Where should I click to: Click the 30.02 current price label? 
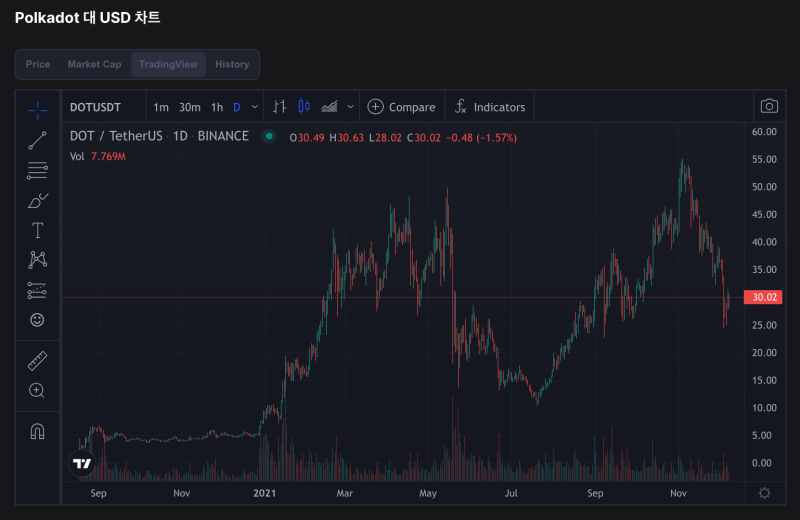pos(763,297)
